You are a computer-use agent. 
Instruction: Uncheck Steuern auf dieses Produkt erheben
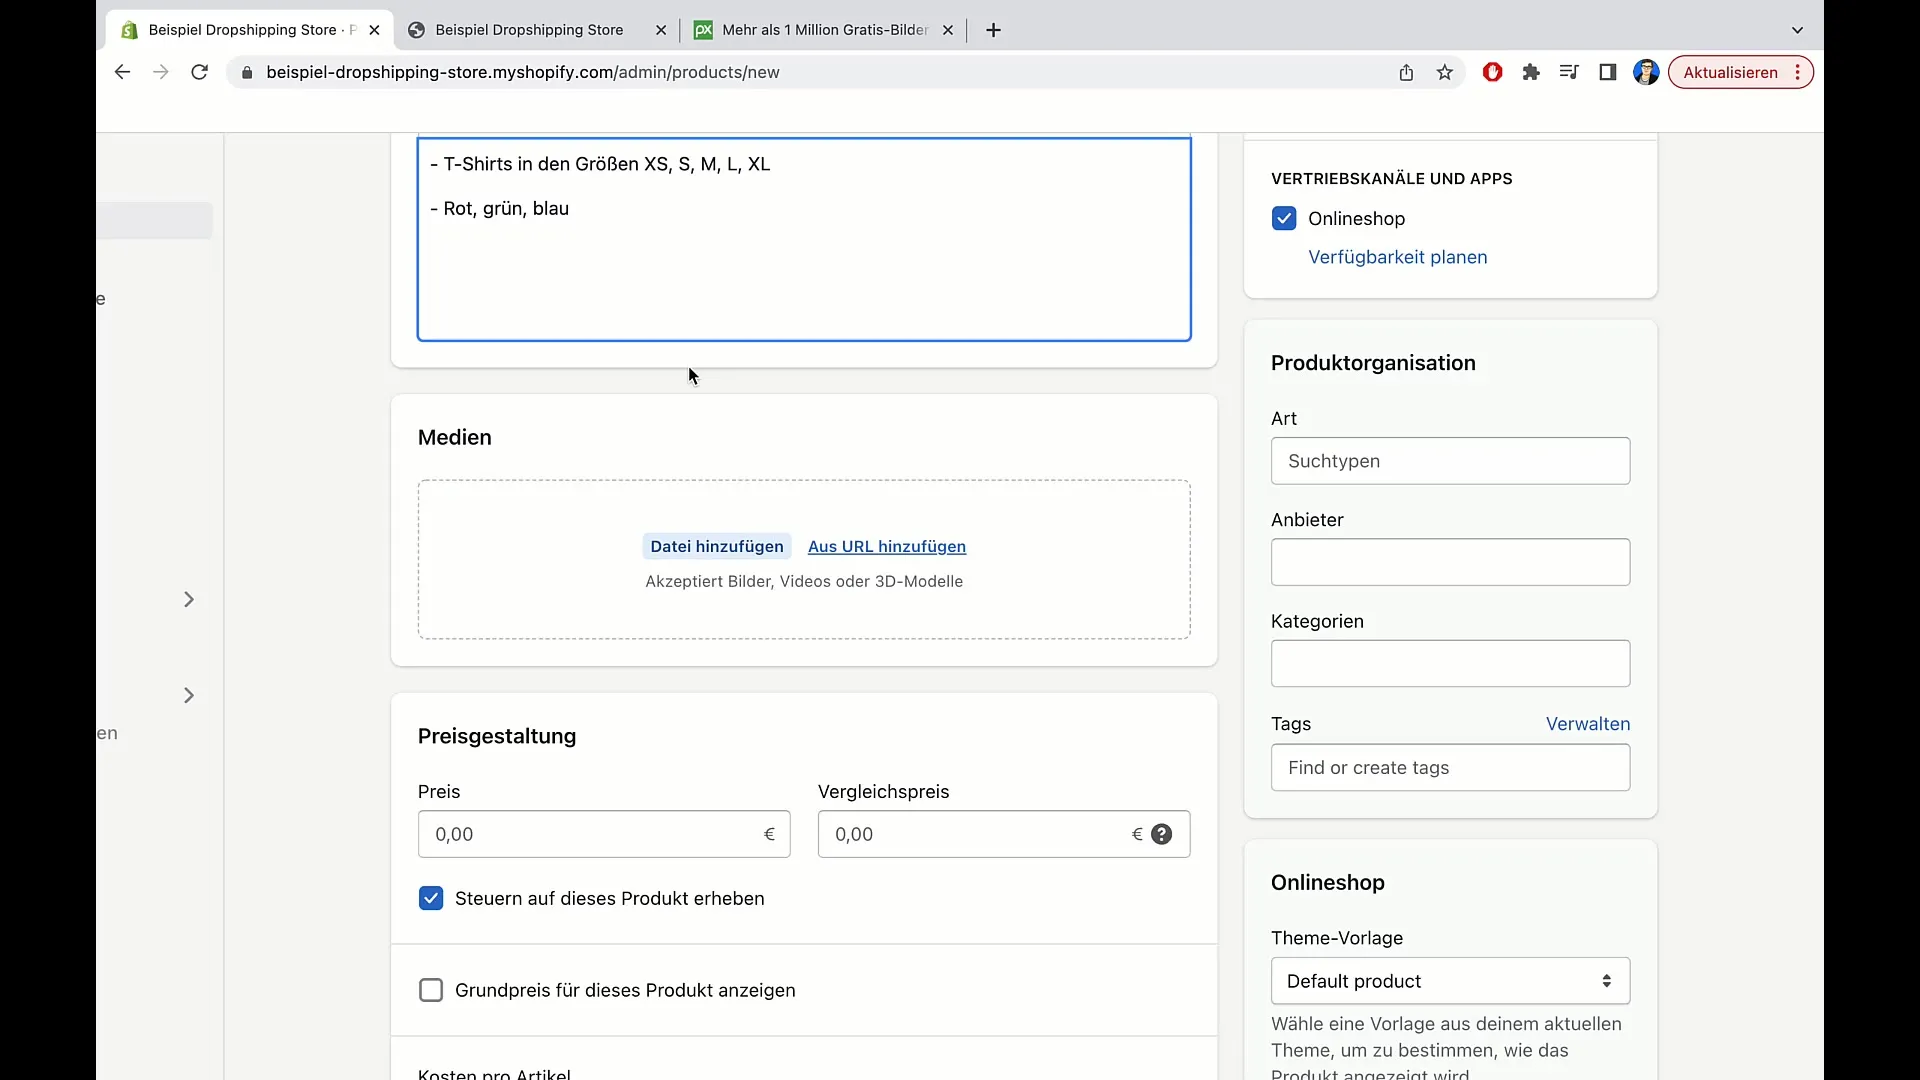[x=431, y=898]
